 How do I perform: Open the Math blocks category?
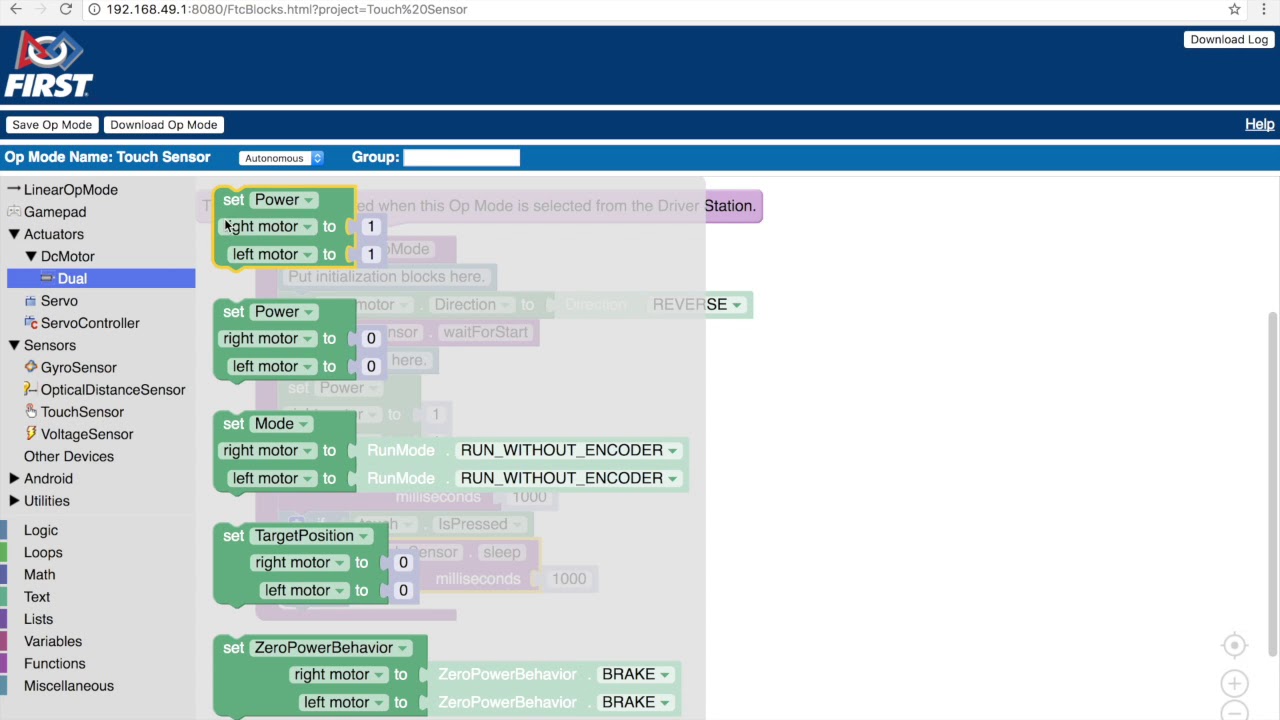40,575
